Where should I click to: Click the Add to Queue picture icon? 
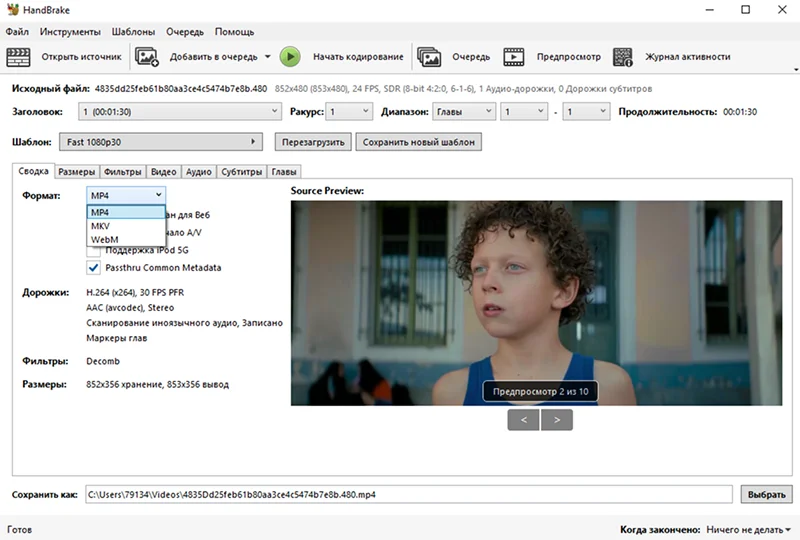pyautogui.click(x=147, y=57)
